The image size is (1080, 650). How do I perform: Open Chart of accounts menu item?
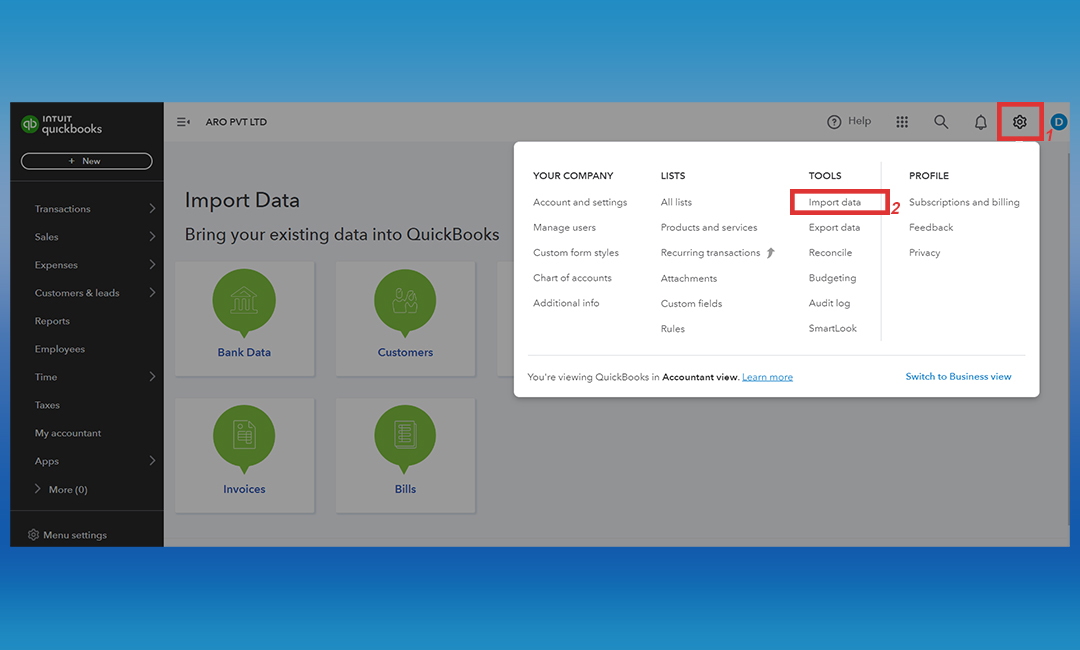(x=572, y=278)
